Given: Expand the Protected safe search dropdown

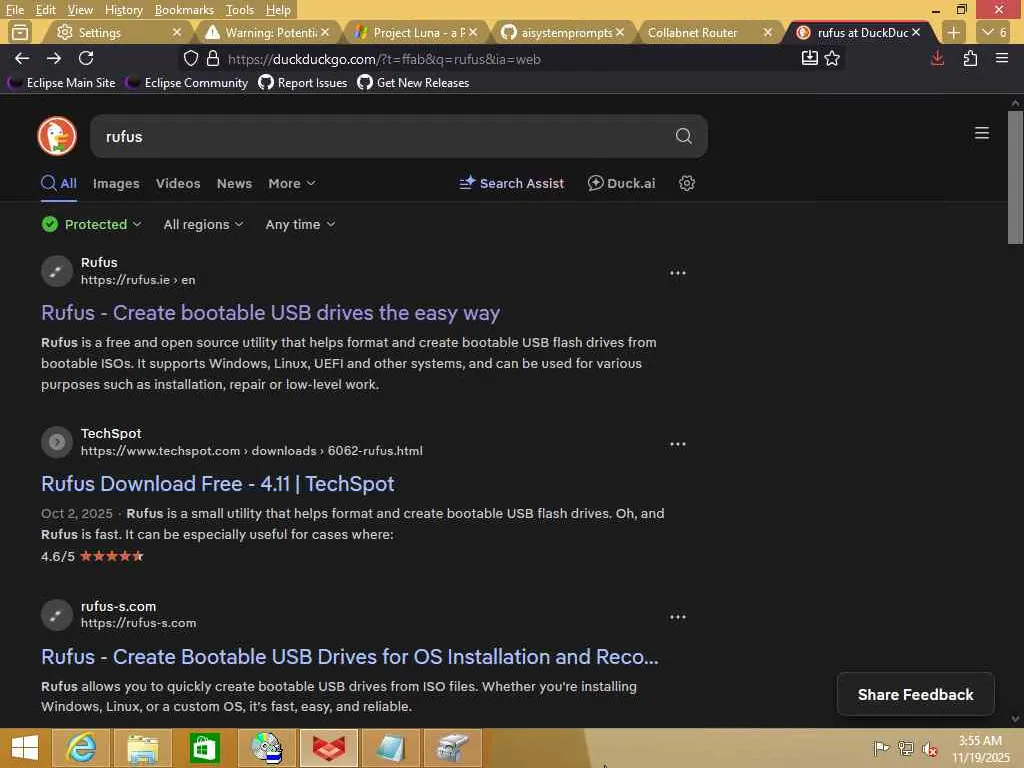Looking at the screenshot, I should click(91, 224).
